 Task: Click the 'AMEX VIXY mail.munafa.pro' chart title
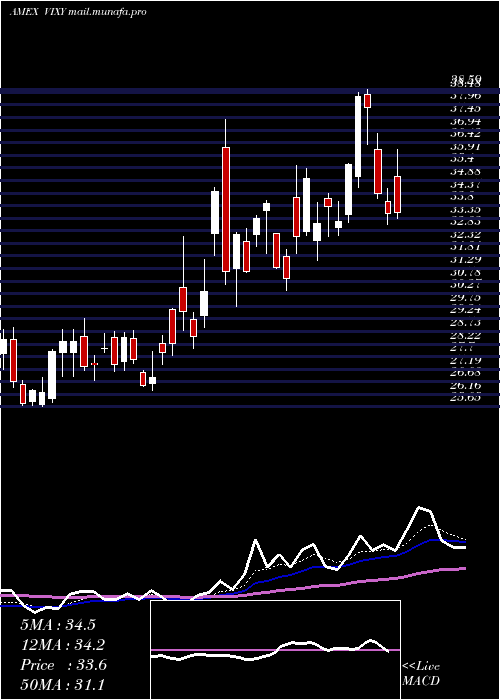click(78, 12)
